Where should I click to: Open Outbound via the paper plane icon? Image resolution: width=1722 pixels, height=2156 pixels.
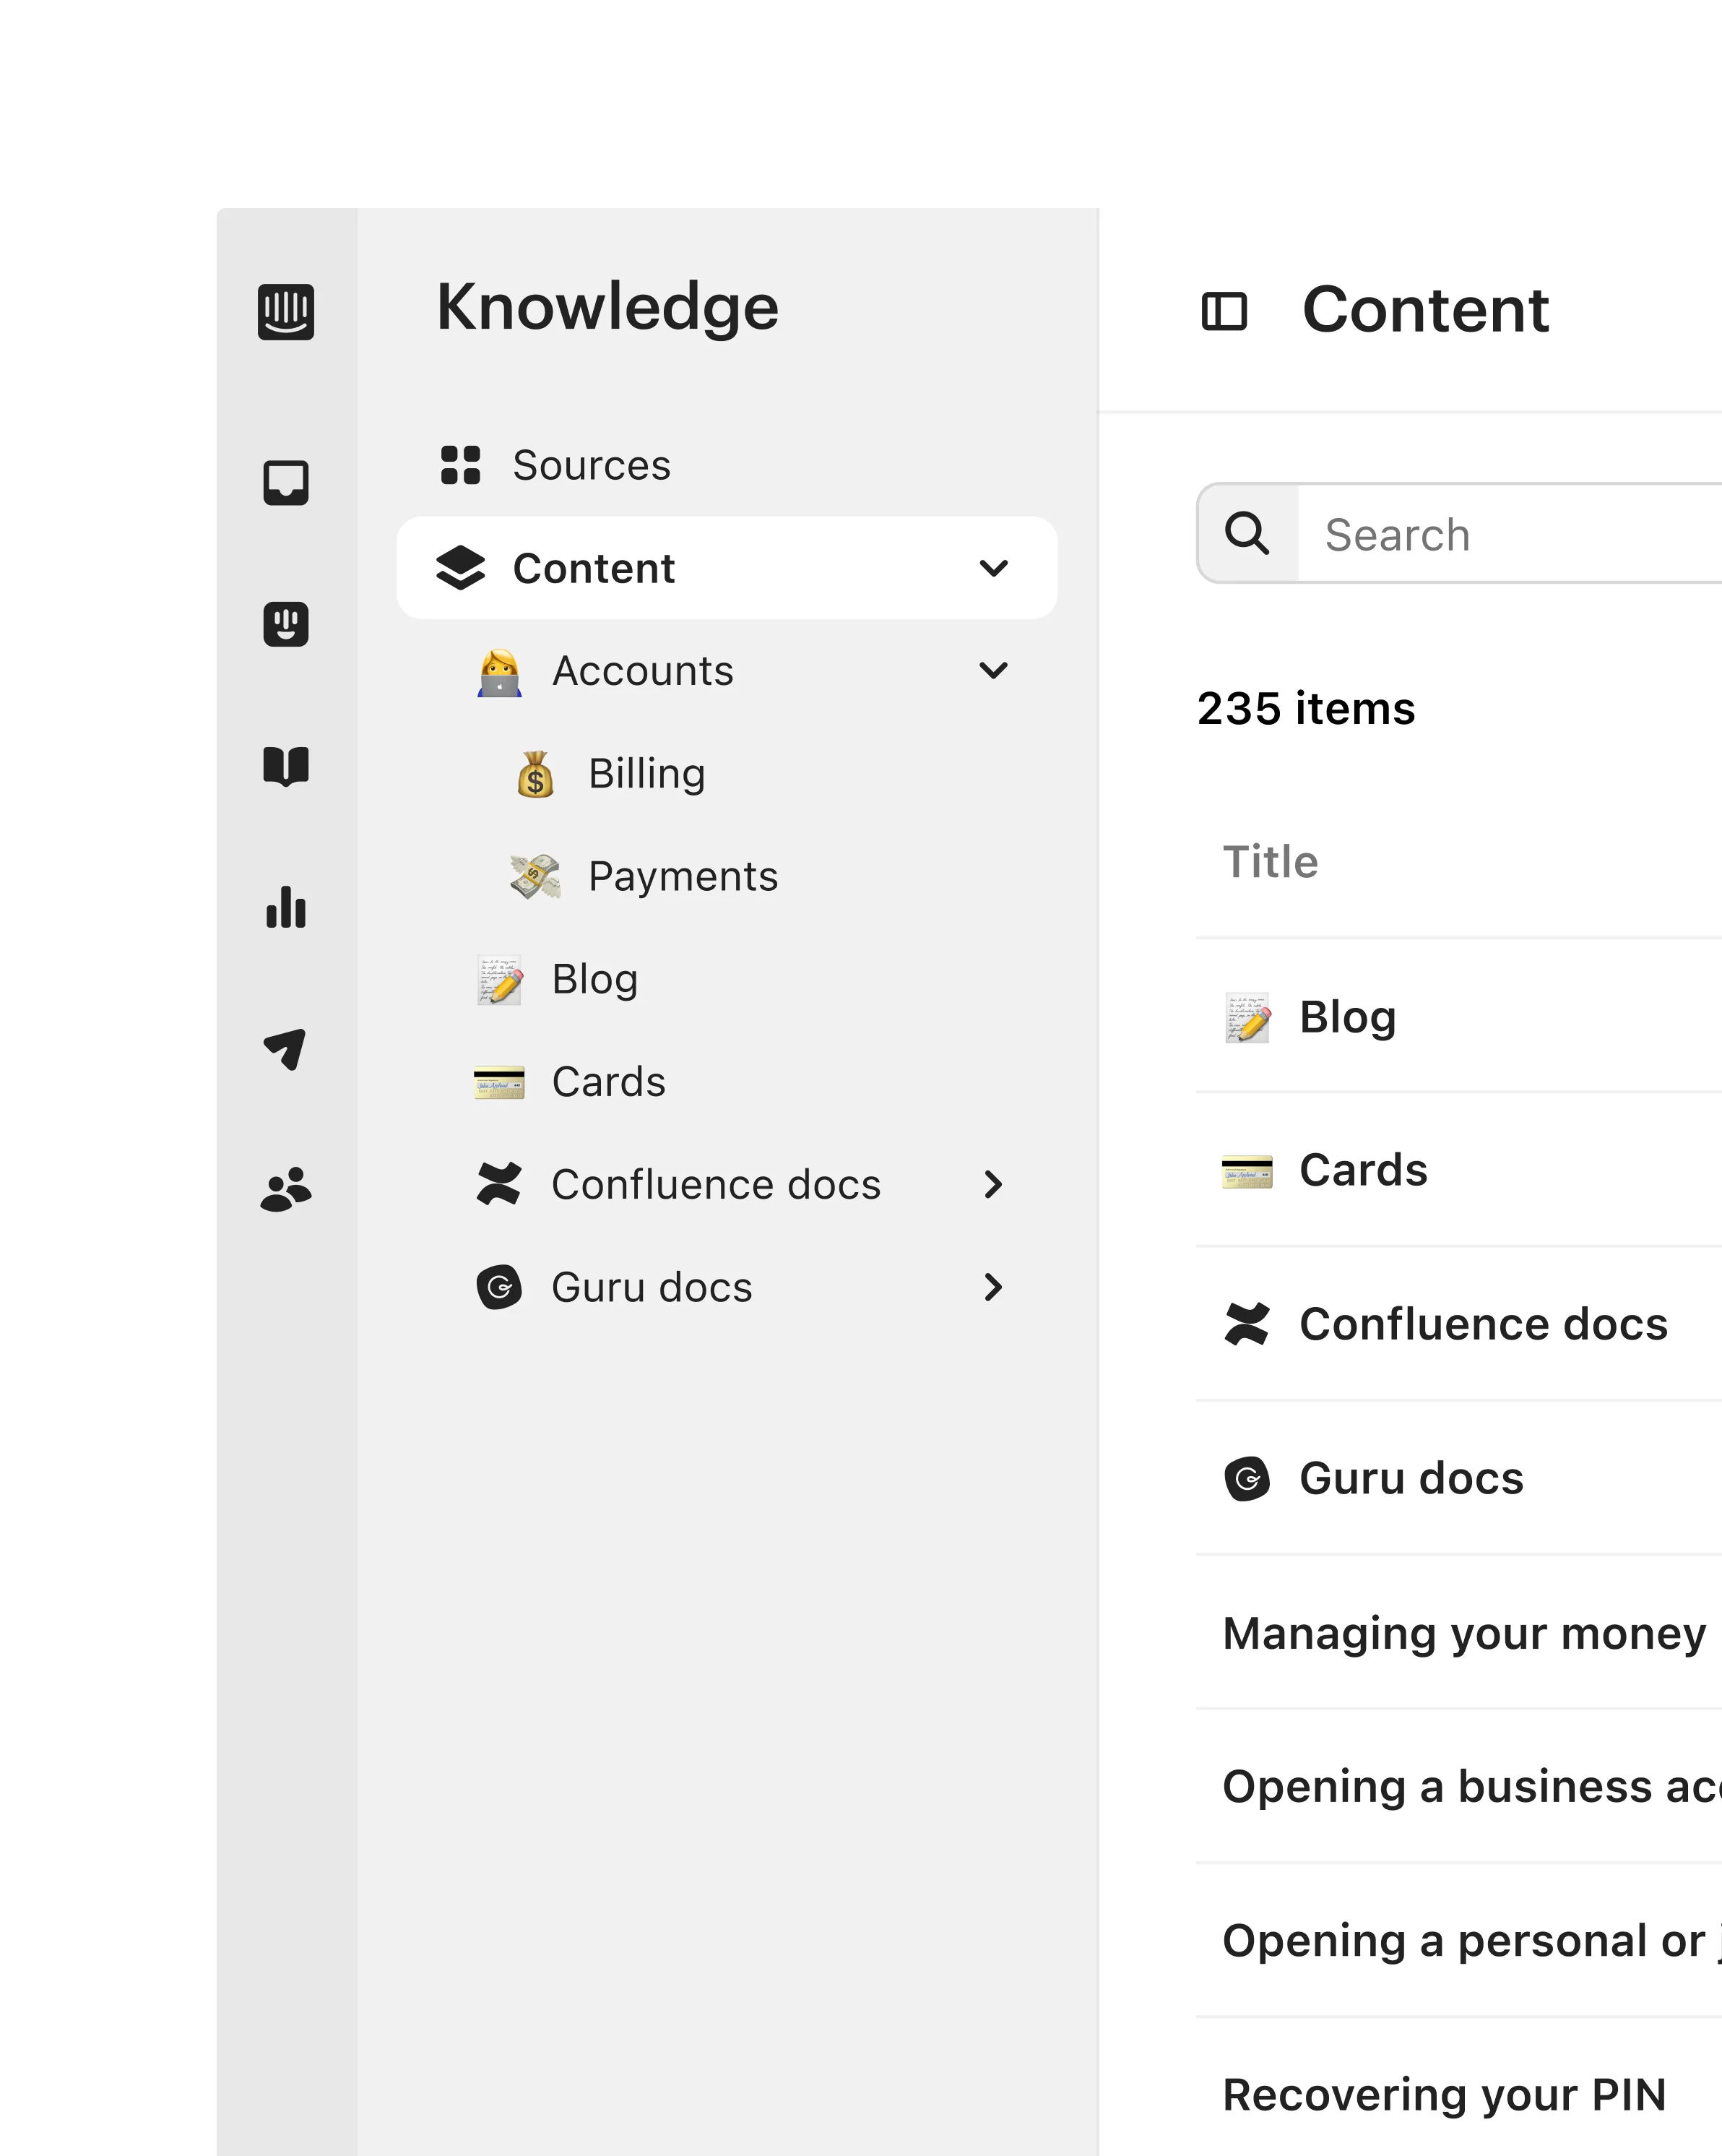287,1051
